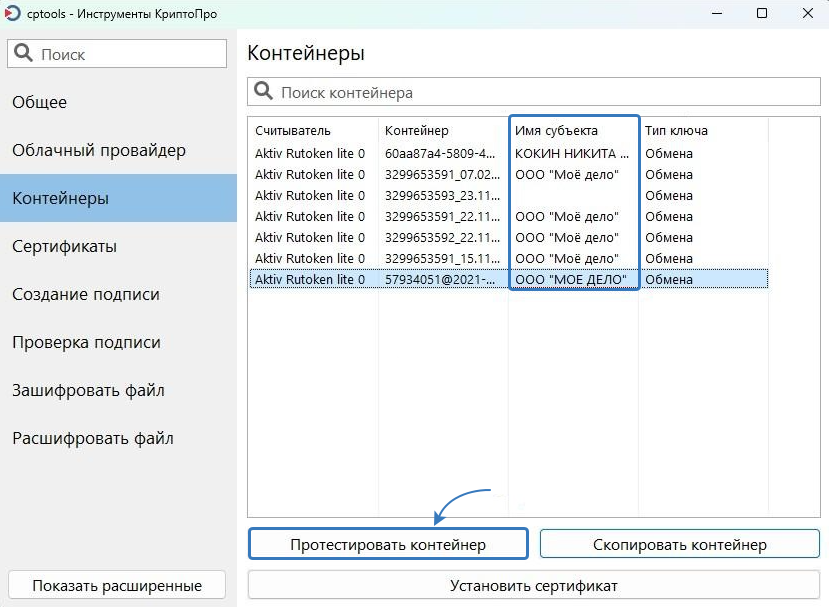This screenshot has width=829, height=607.
Task: Click the Установить сертификат button
Action: click(x=533, y=585)
